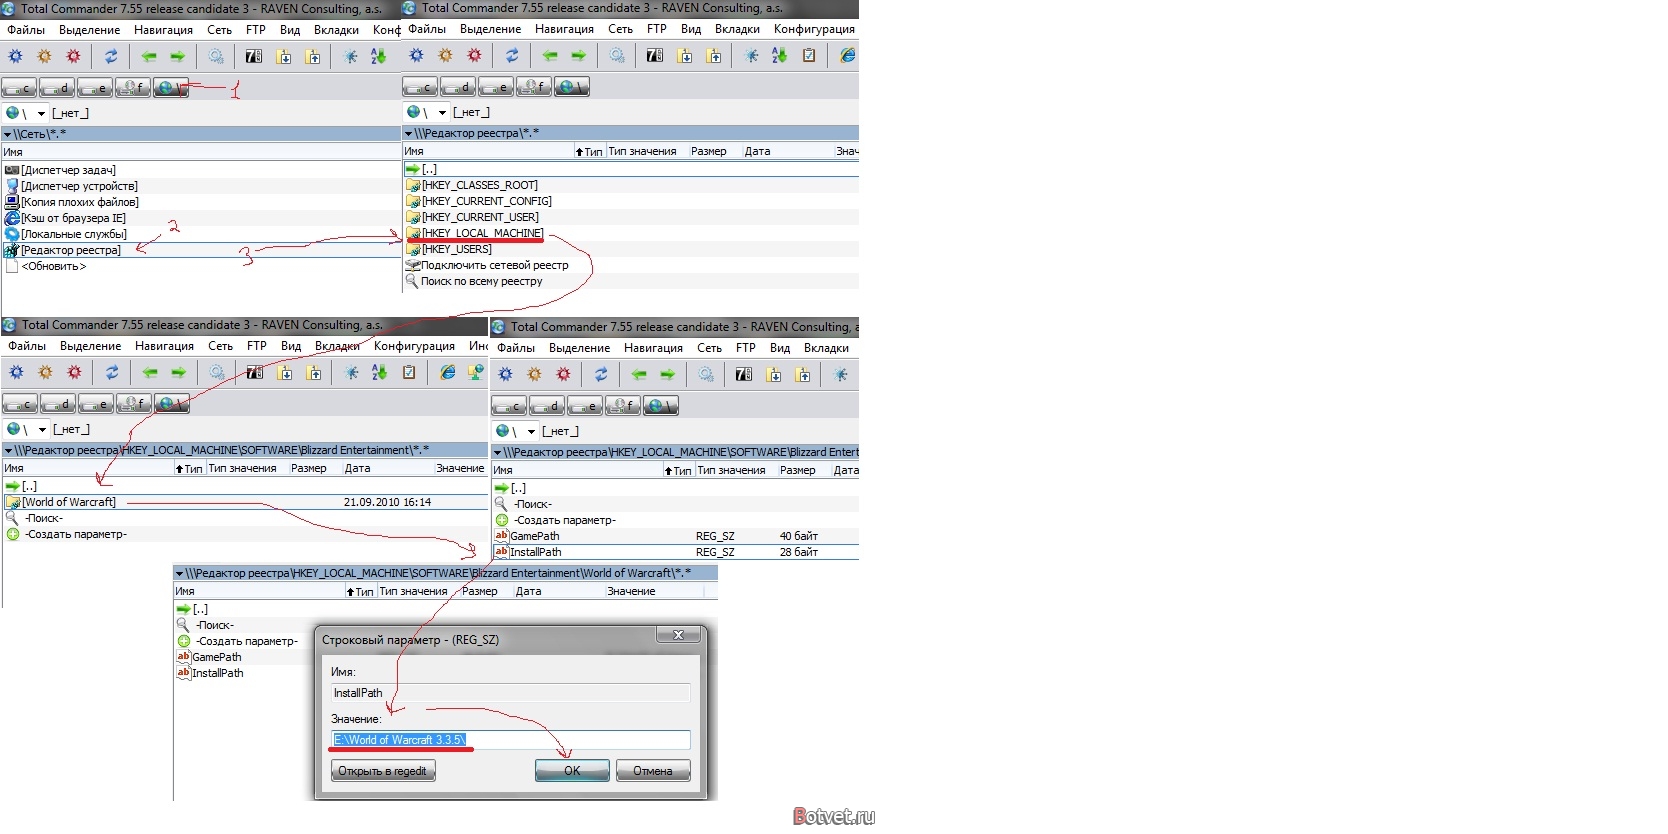Close the Строковый параметр dialog

tap(678, 635)
